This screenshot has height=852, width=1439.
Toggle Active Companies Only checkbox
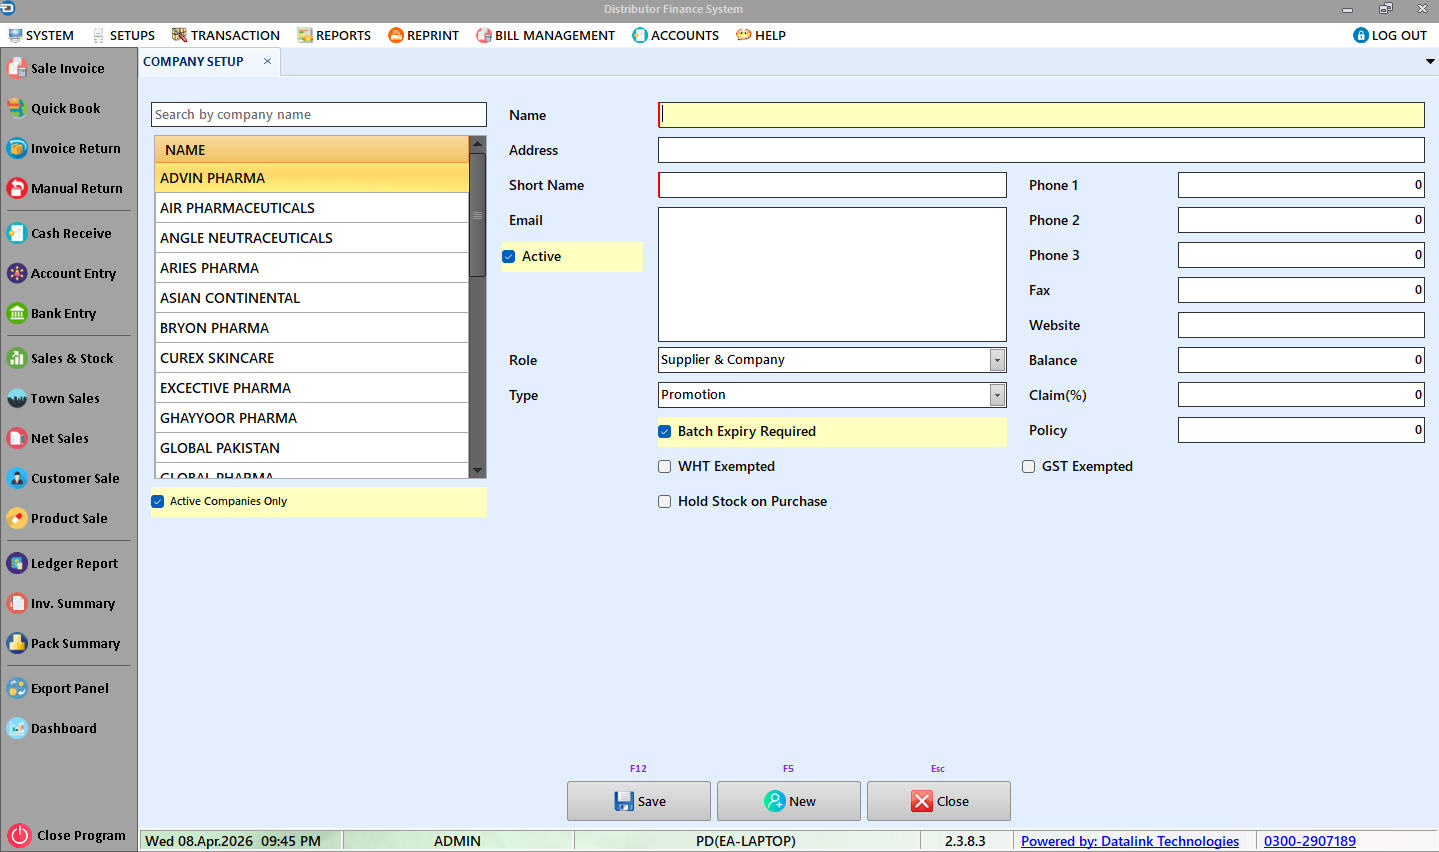pos(157,502)
